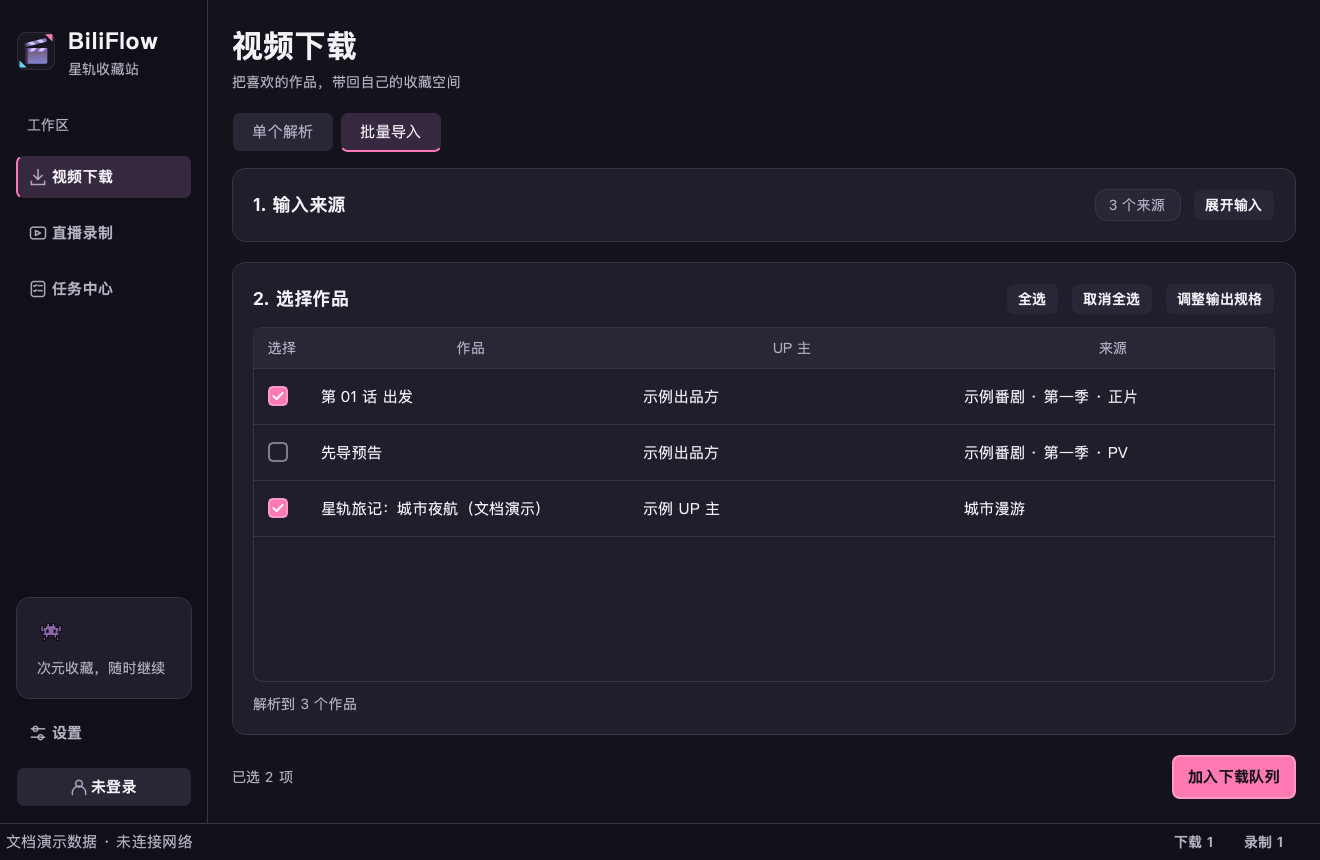Open 设置 in the sidebar
The image size is (1320, 860).
pyautogui.click(x=104, y=733)
